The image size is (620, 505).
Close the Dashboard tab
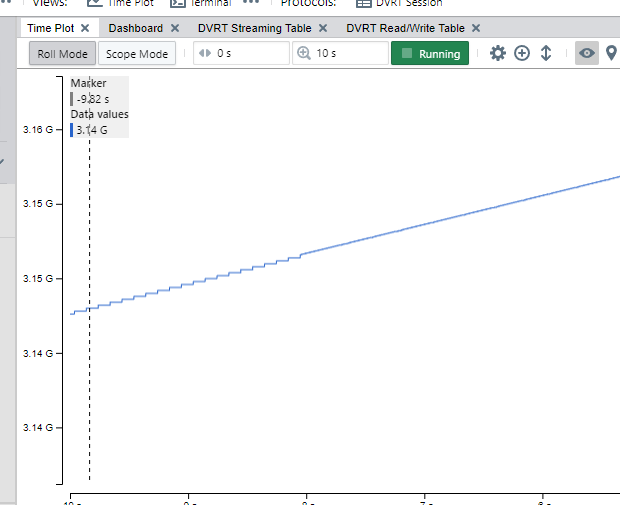(175, 28)
